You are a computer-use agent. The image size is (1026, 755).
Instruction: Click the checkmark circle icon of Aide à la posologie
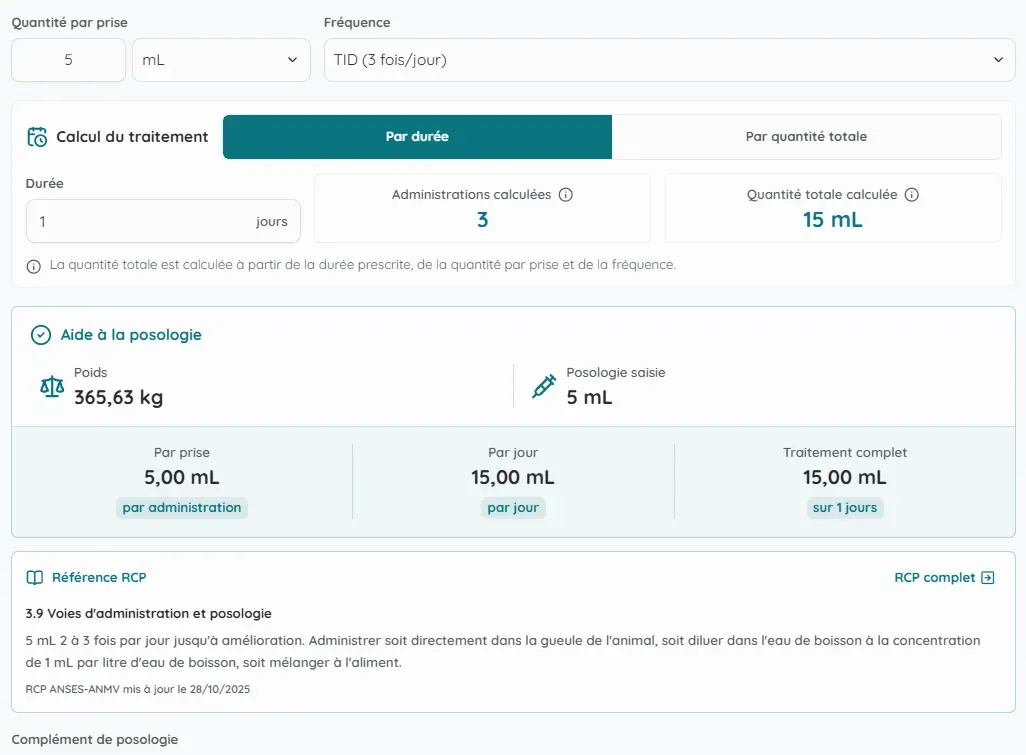click(41, 335)
